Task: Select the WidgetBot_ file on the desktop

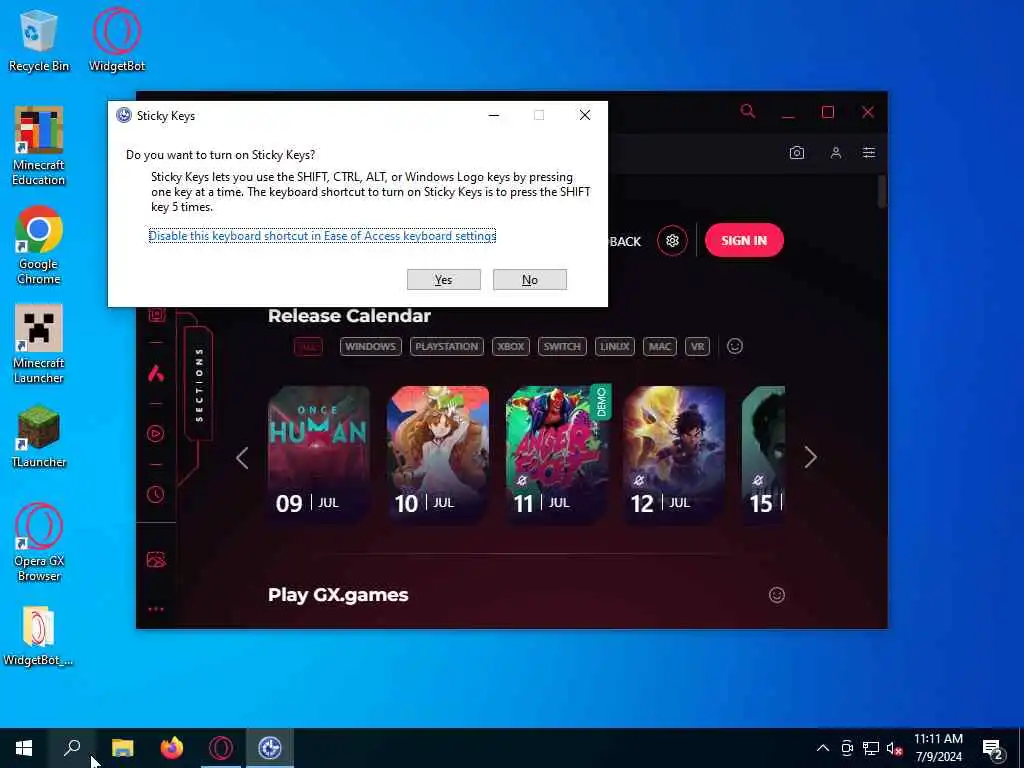Action: tap(39, 637)
